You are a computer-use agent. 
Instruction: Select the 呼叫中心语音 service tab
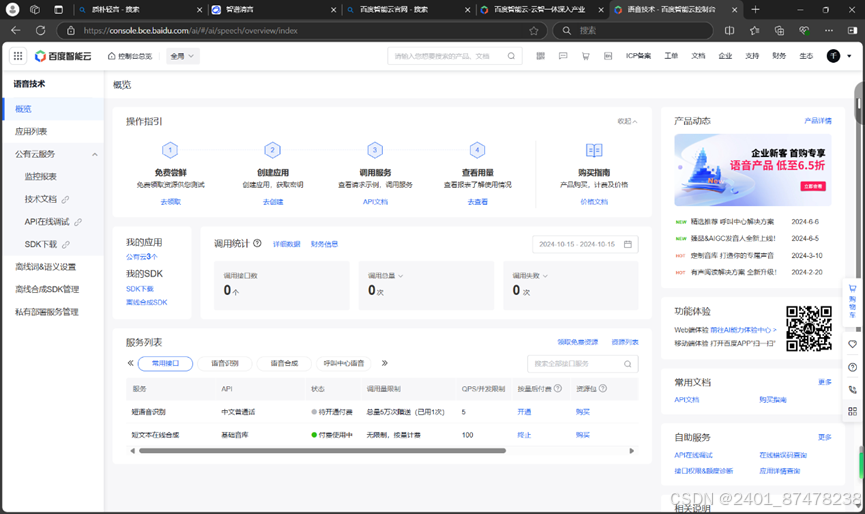(344, 363)
